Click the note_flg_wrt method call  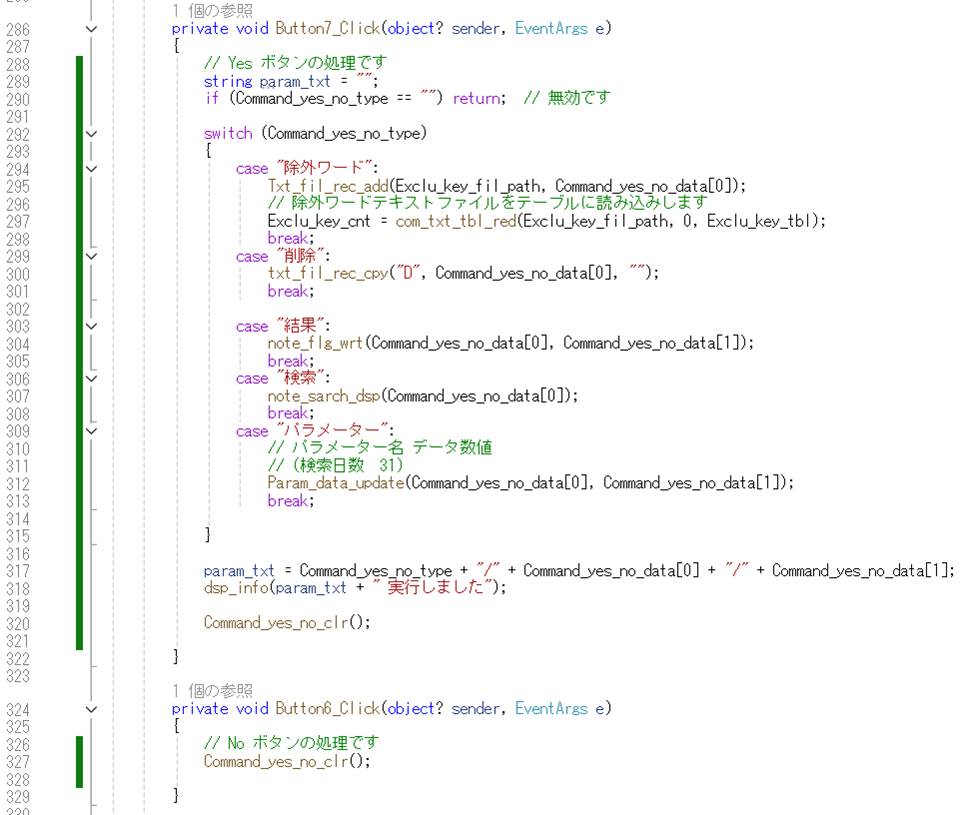315,343
